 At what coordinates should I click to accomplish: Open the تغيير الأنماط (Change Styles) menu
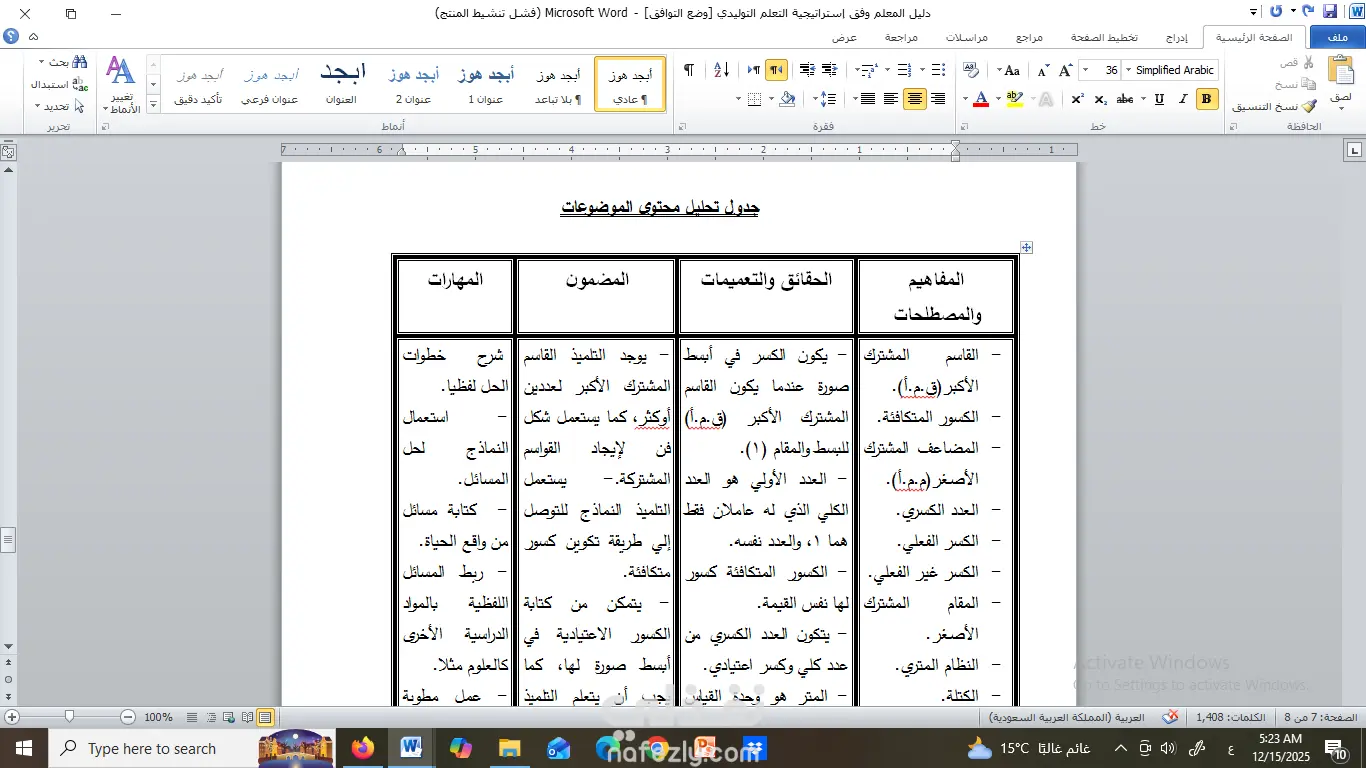tap(122, 85)
